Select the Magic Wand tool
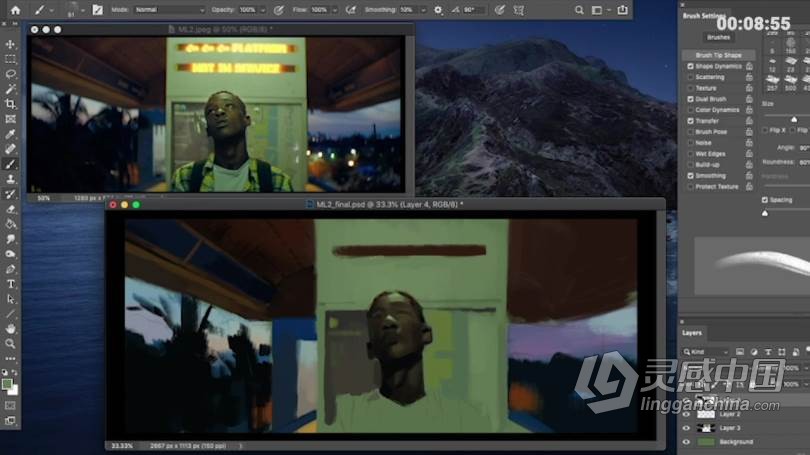The width and height of the screenshot is (810, 455). click(10, 89)
